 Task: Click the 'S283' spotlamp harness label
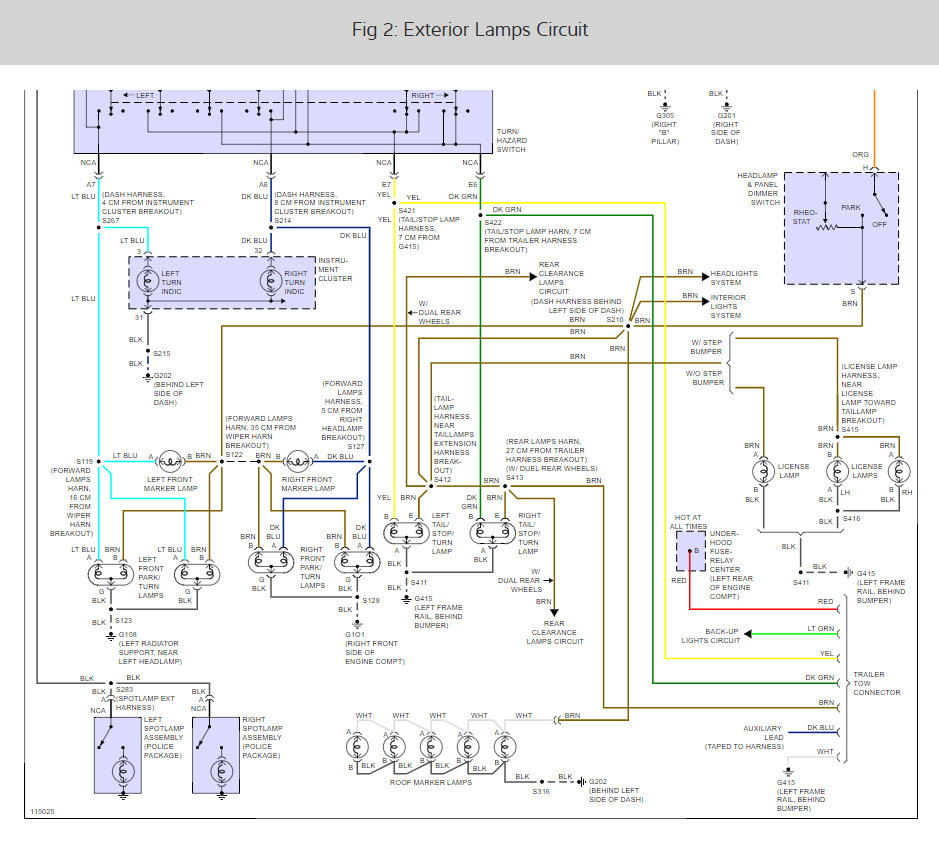[x=125, y=690]
